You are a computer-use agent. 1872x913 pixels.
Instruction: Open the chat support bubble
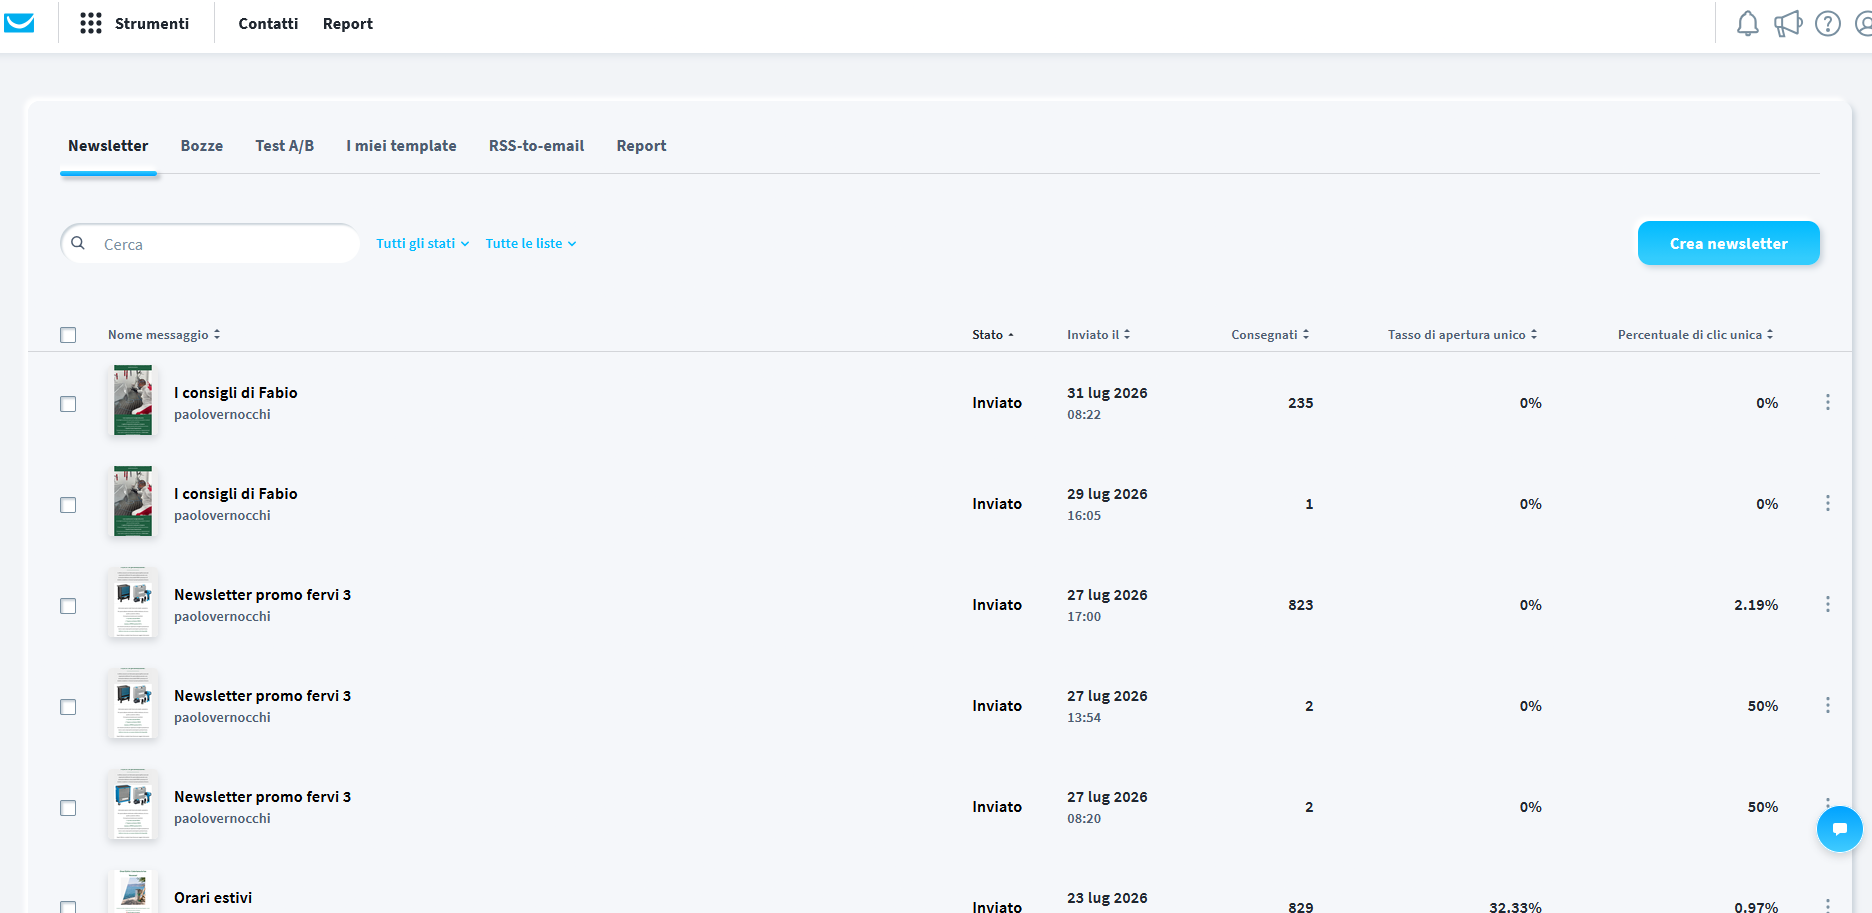pyautogui.click(x=1839, y=829)
